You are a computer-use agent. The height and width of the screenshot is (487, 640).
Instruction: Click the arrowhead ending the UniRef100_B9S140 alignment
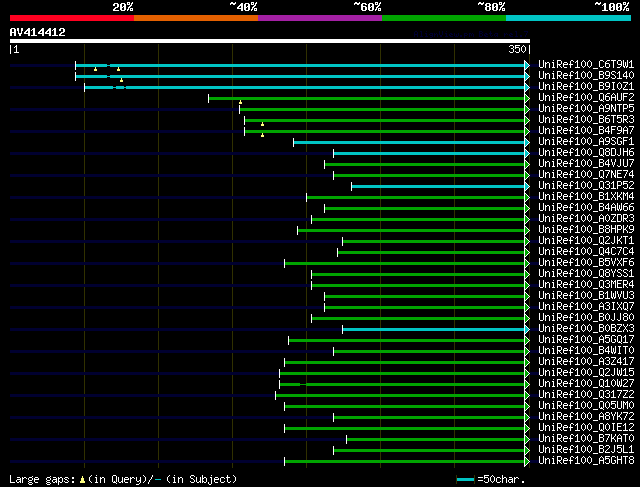pos(527,76)
